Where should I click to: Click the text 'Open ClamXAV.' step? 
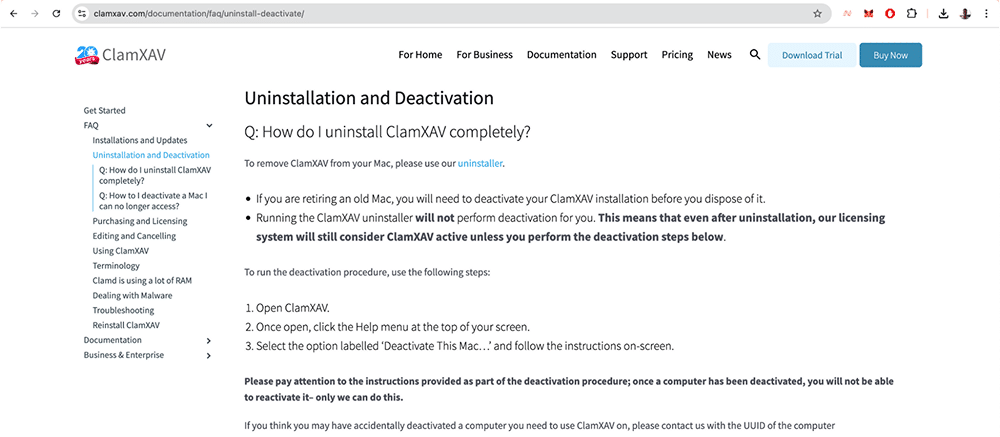point(293,308)
